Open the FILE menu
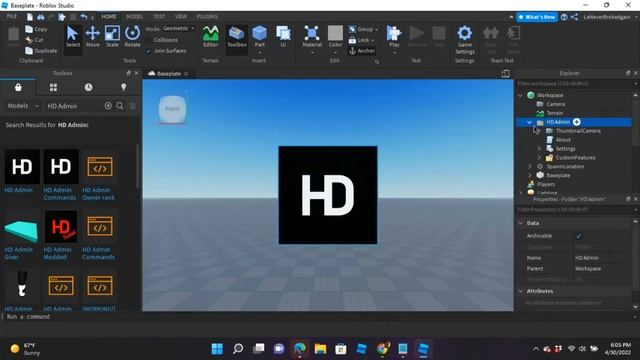Viewport: 640px width, 360px height. 12,16
